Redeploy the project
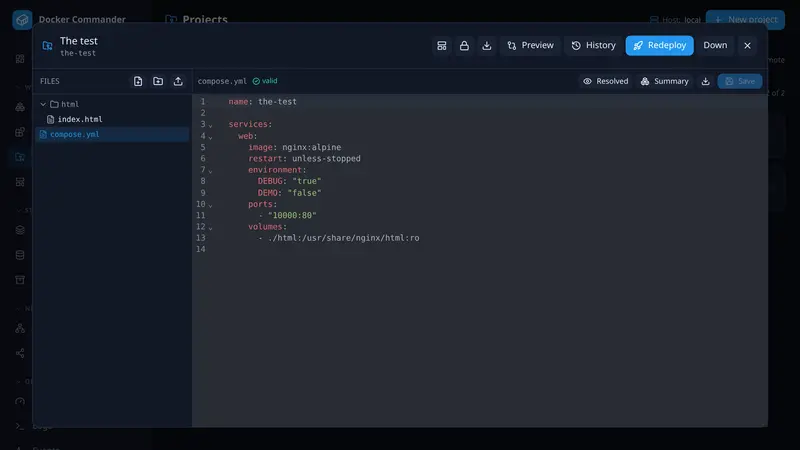800x450 pixels. 659,45
